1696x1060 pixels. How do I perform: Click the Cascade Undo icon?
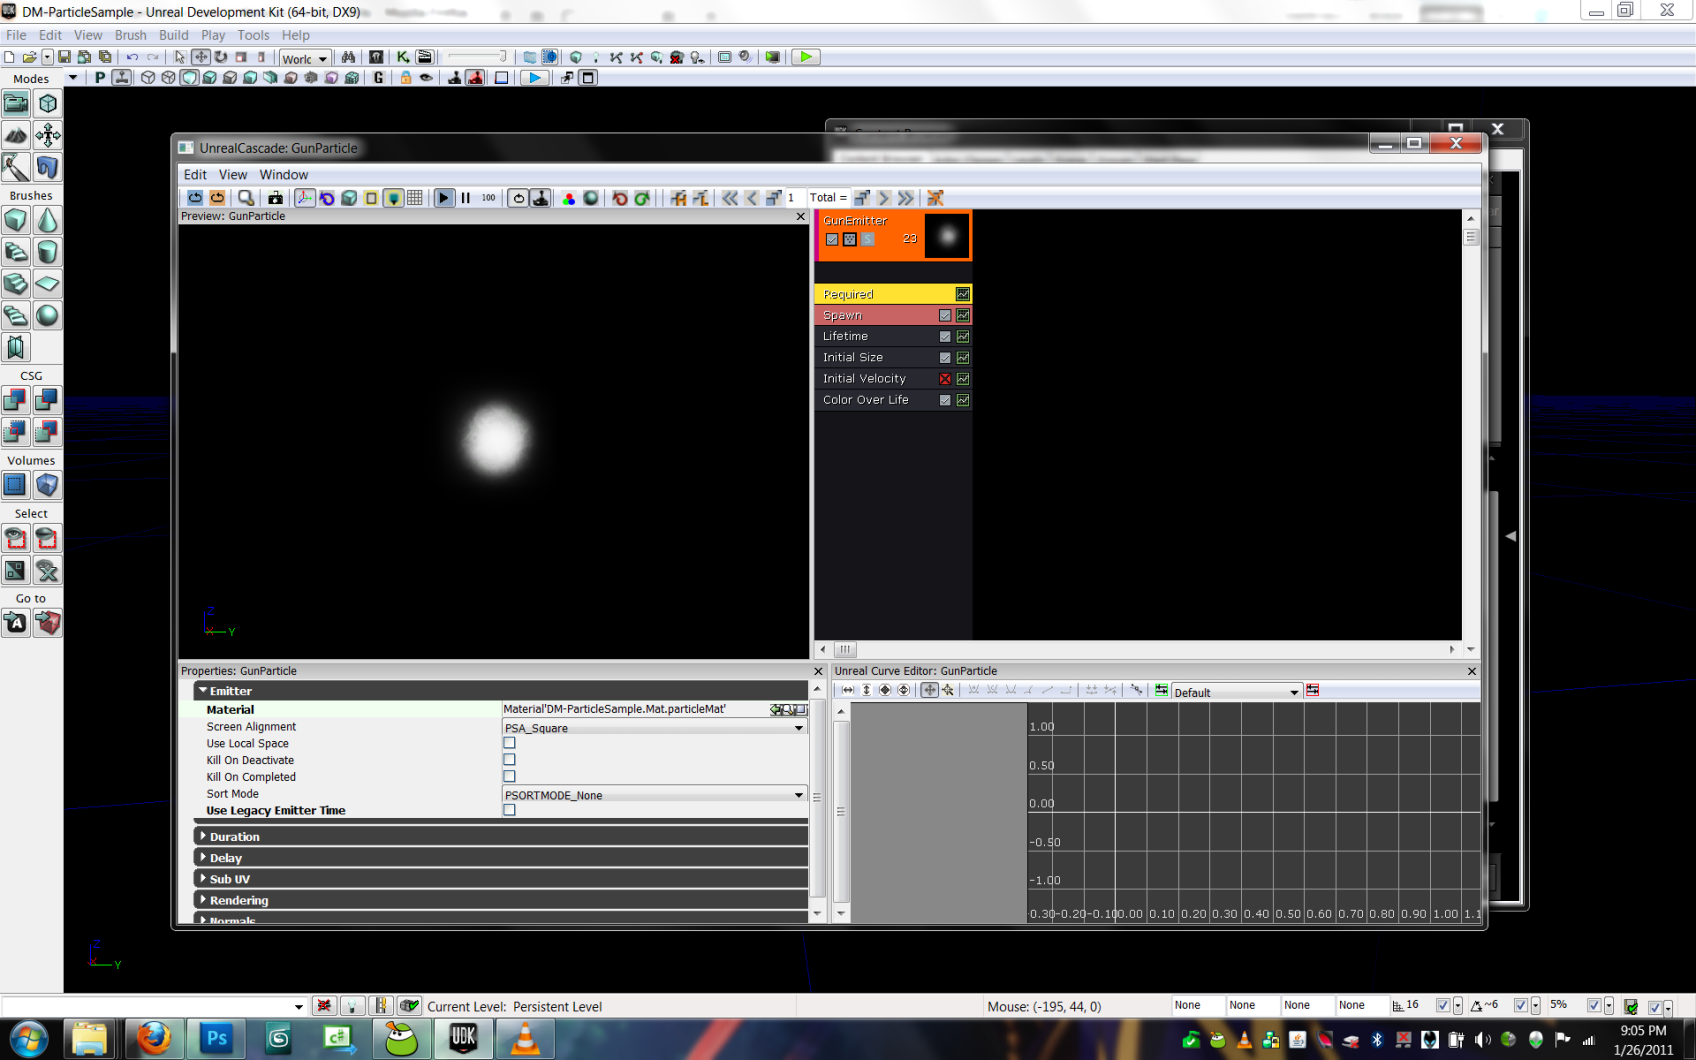[x=620, y=198]
